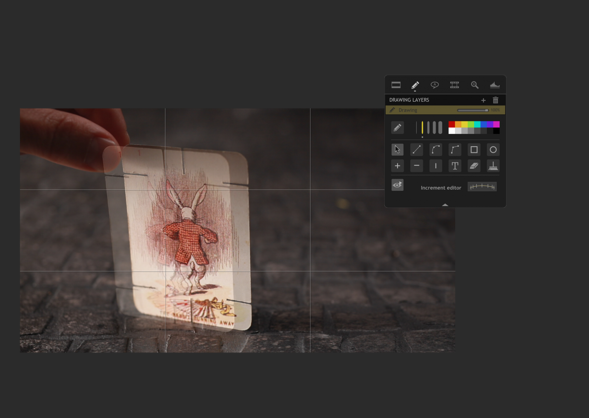The height and width of the screenshot is (418, 589).
Task: Delete drawing layer with trash icon
Action: (495, 100)
